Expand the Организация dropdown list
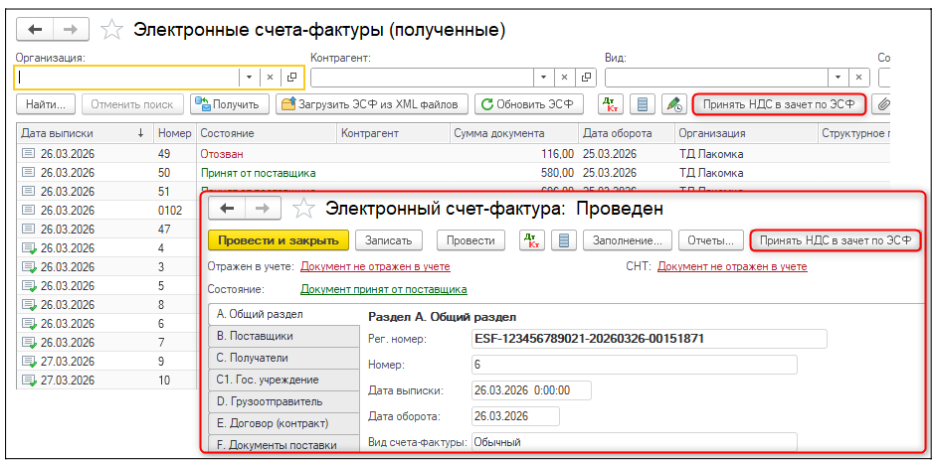 [248, 77]
